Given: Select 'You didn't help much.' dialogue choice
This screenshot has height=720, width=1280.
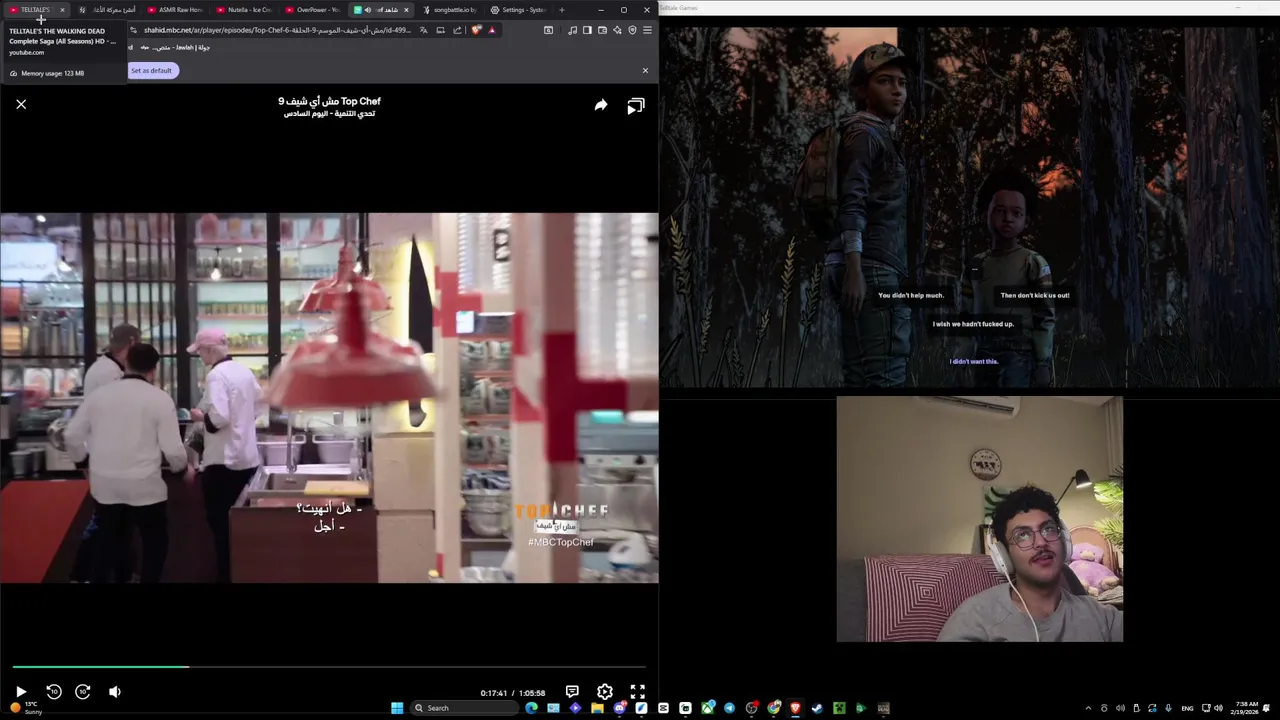Looking at the screenshot, I should click(x=911, y=295).
